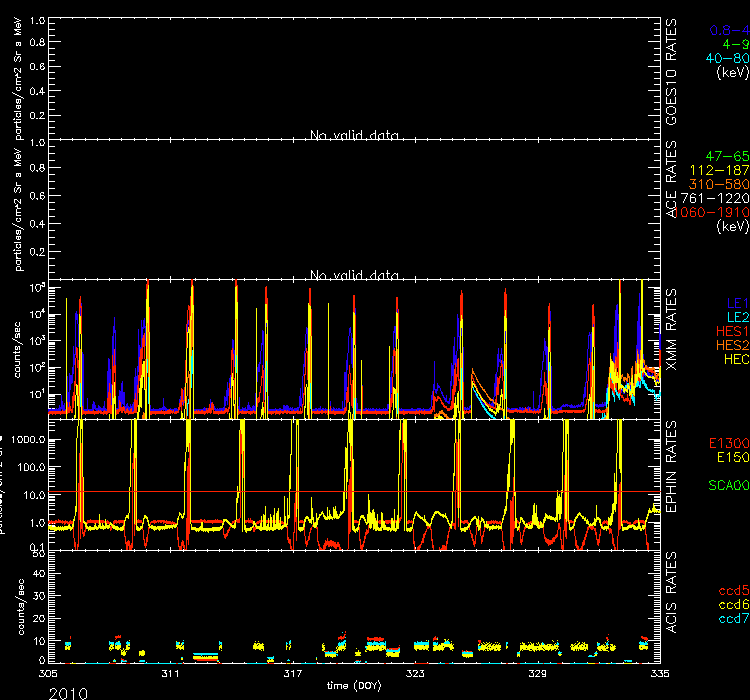Click the green 47-65 ACE legend label
The height and width of the screenshot is (700, 750).
click(x=726, y=157)
